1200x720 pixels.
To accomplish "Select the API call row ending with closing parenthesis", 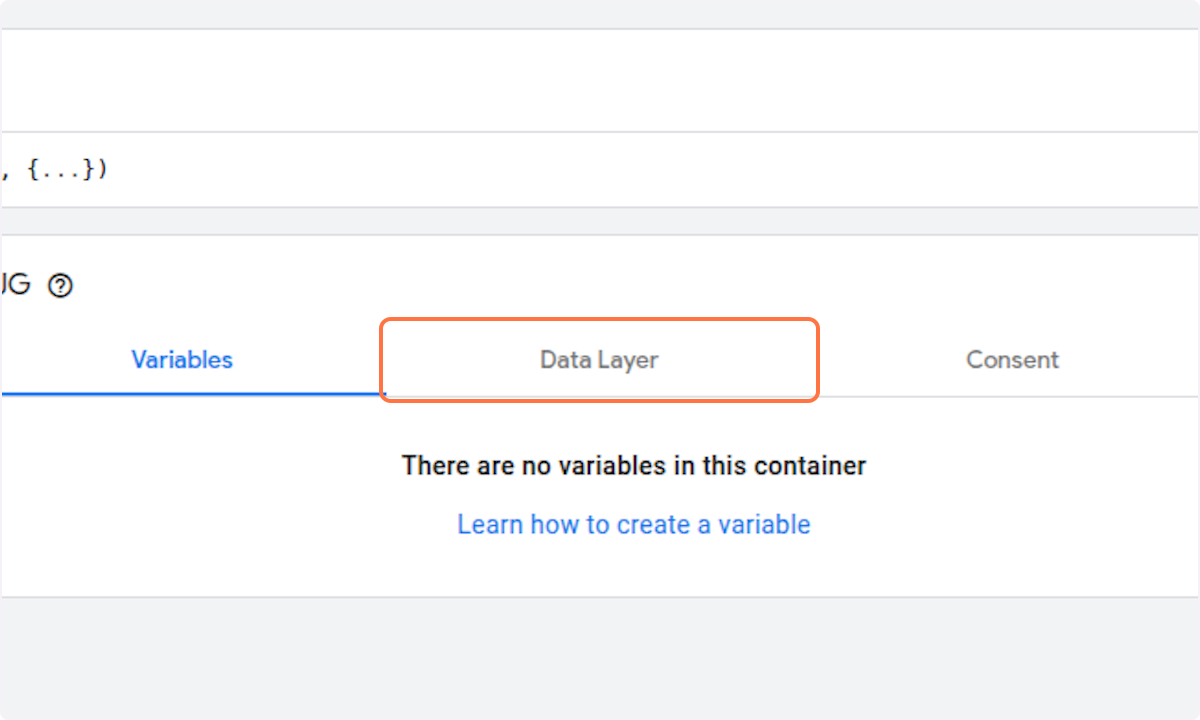I will point(600,170).
